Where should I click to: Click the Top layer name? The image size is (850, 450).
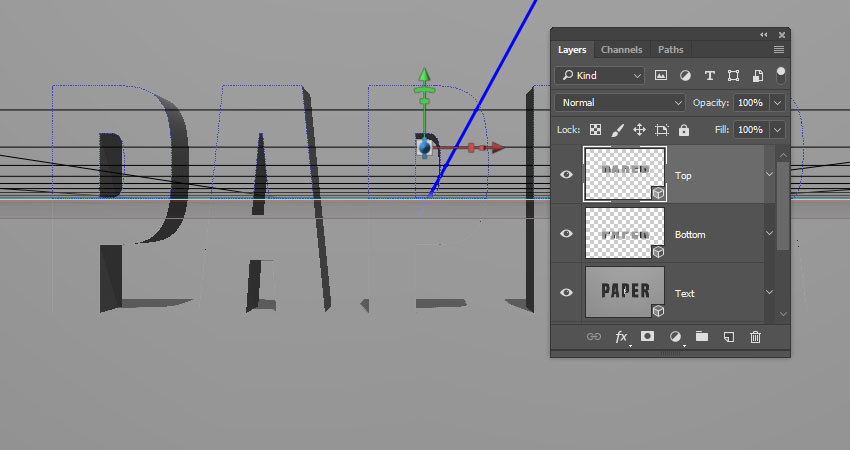(x=683, y=176)
